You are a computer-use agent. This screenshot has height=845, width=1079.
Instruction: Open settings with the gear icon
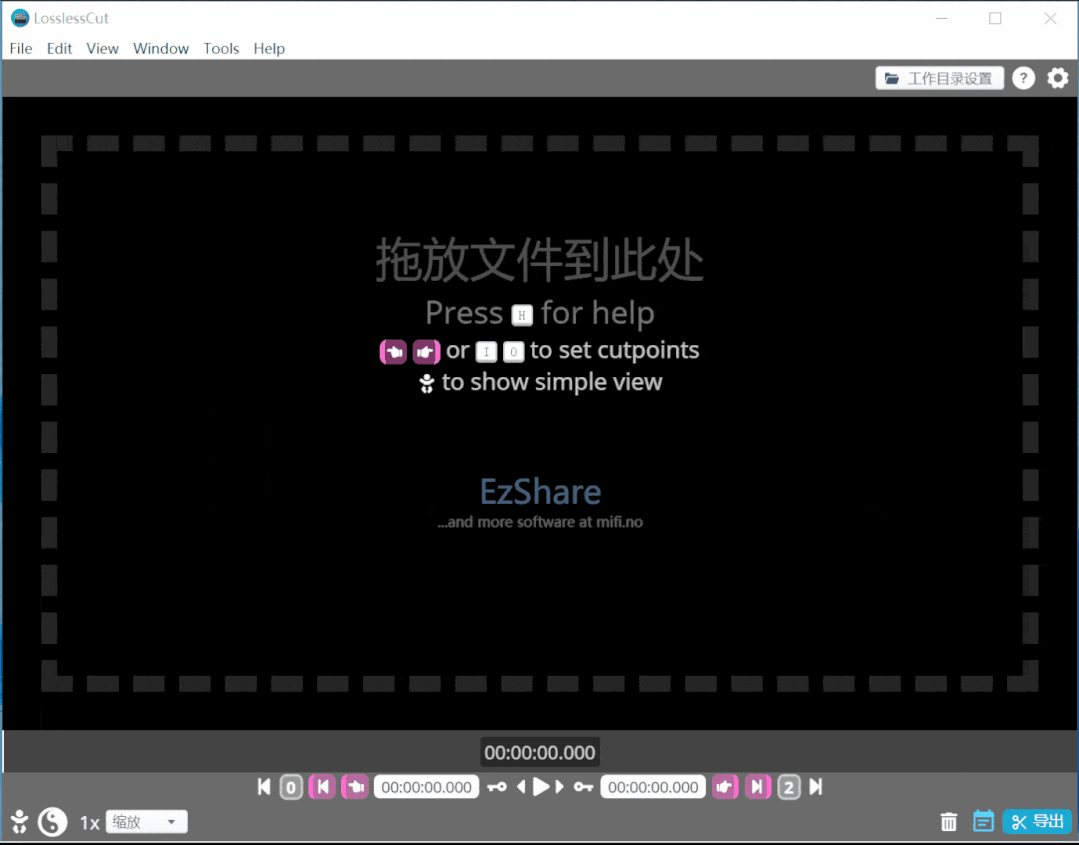click(1058, 78)
